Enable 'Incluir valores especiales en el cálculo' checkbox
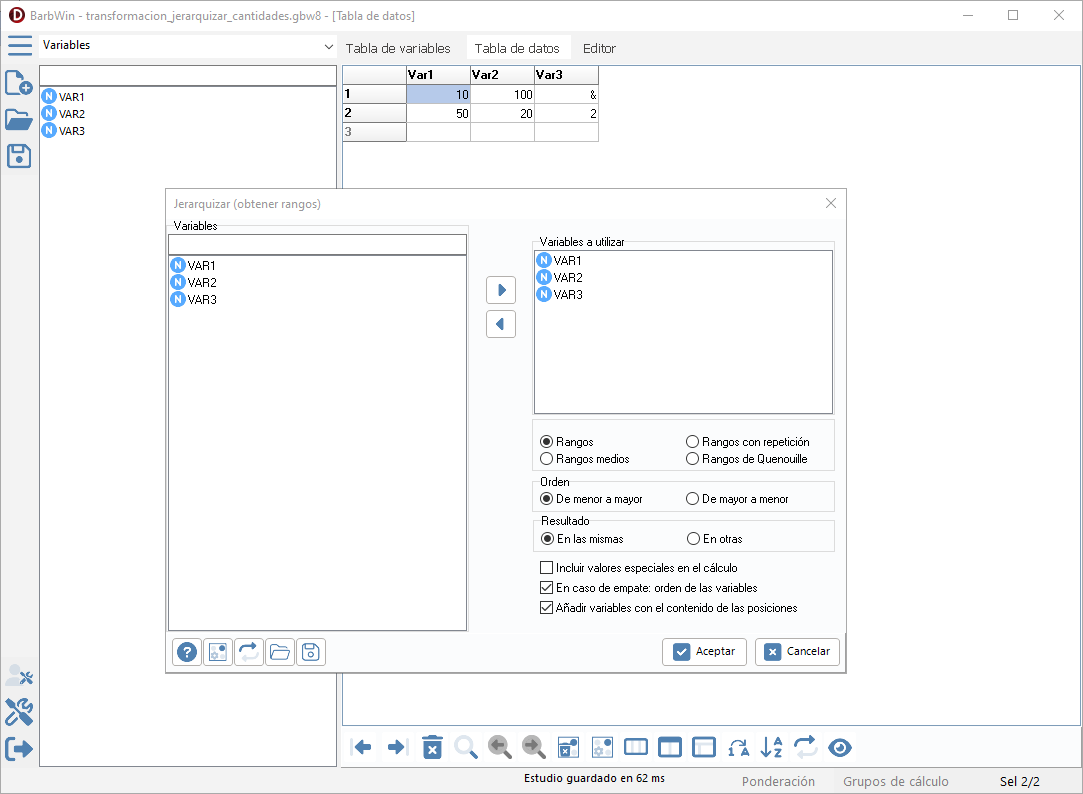The height and width of the screenshot is (794, 1083). 546,568
